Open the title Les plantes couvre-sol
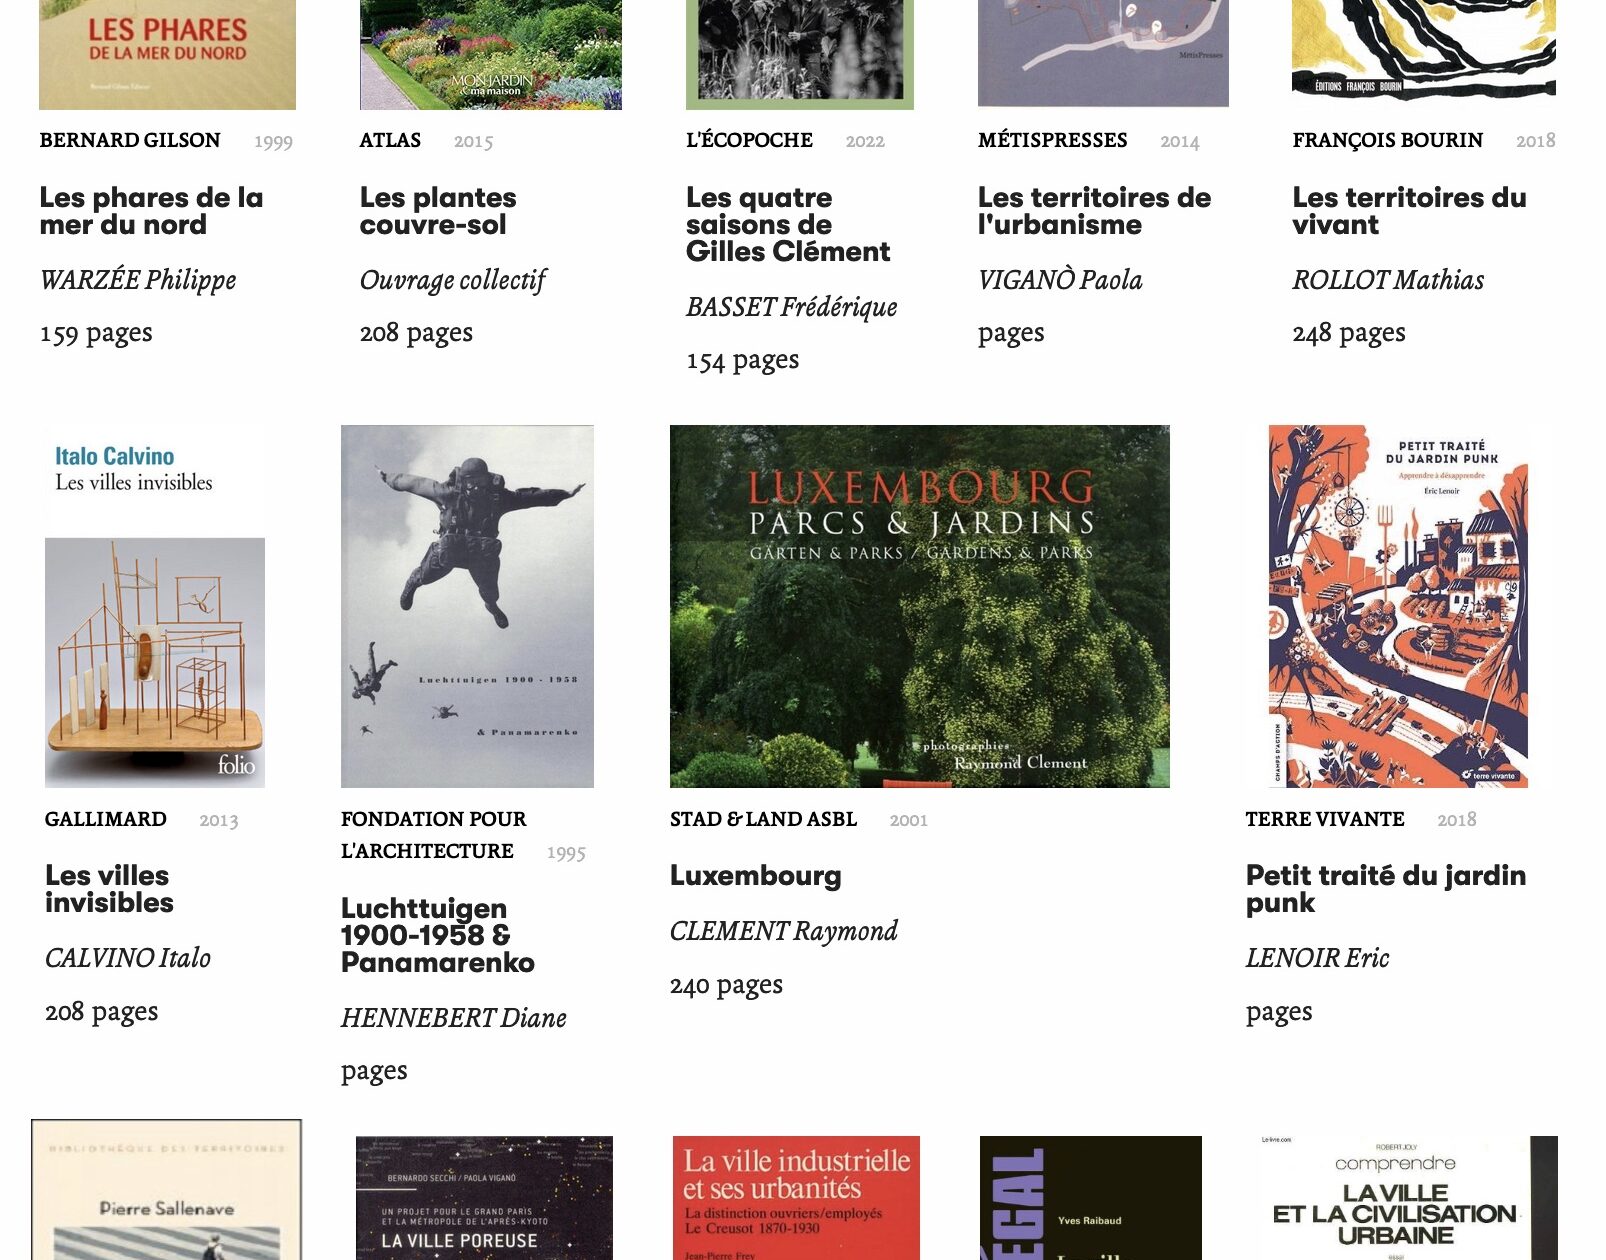Viewport: 1606px width, 1260px height. (x=438, y=211)
